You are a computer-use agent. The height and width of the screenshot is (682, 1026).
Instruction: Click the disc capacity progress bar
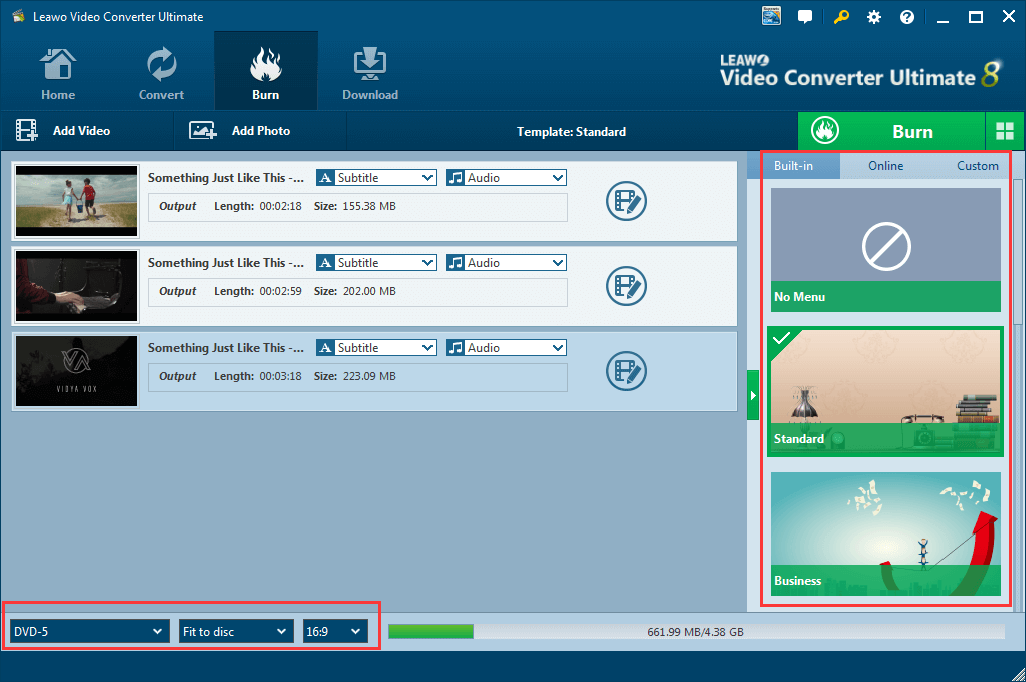(x=696, y=632)
